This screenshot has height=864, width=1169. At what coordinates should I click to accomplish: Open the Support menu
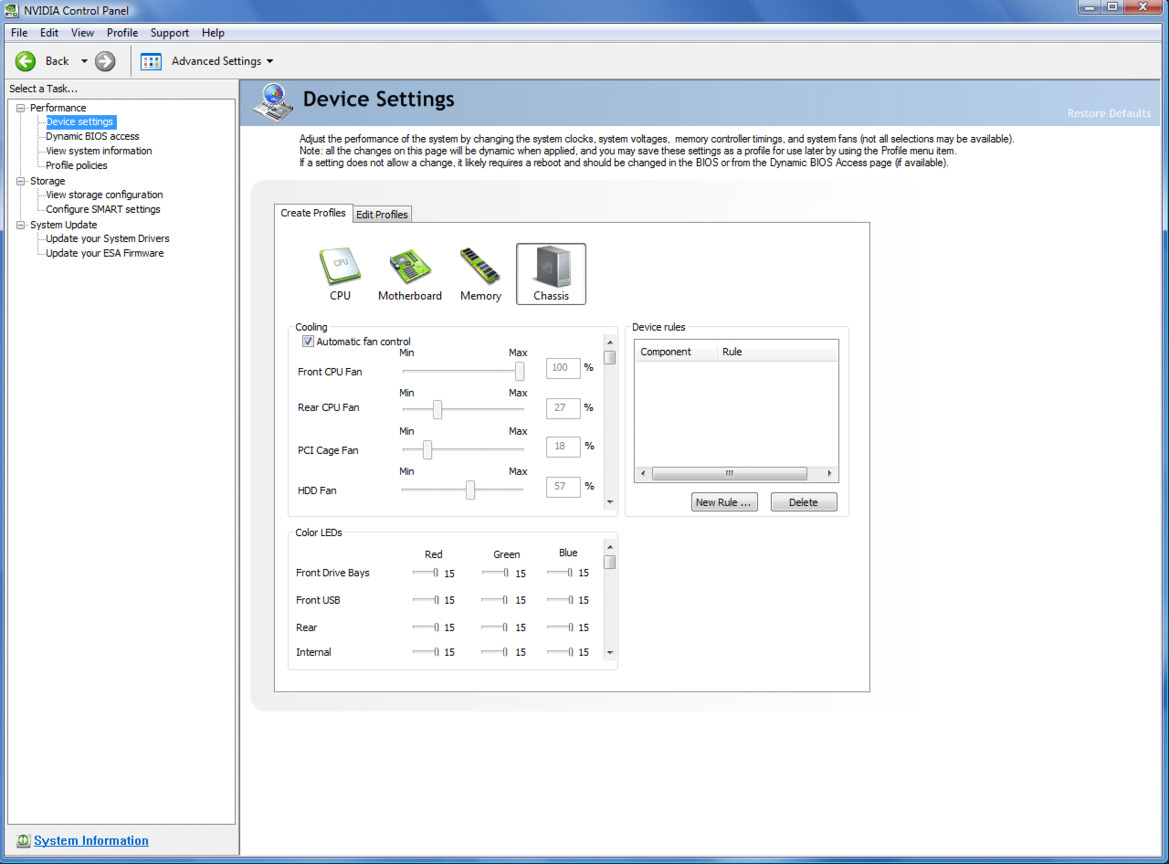pos(169,33)
